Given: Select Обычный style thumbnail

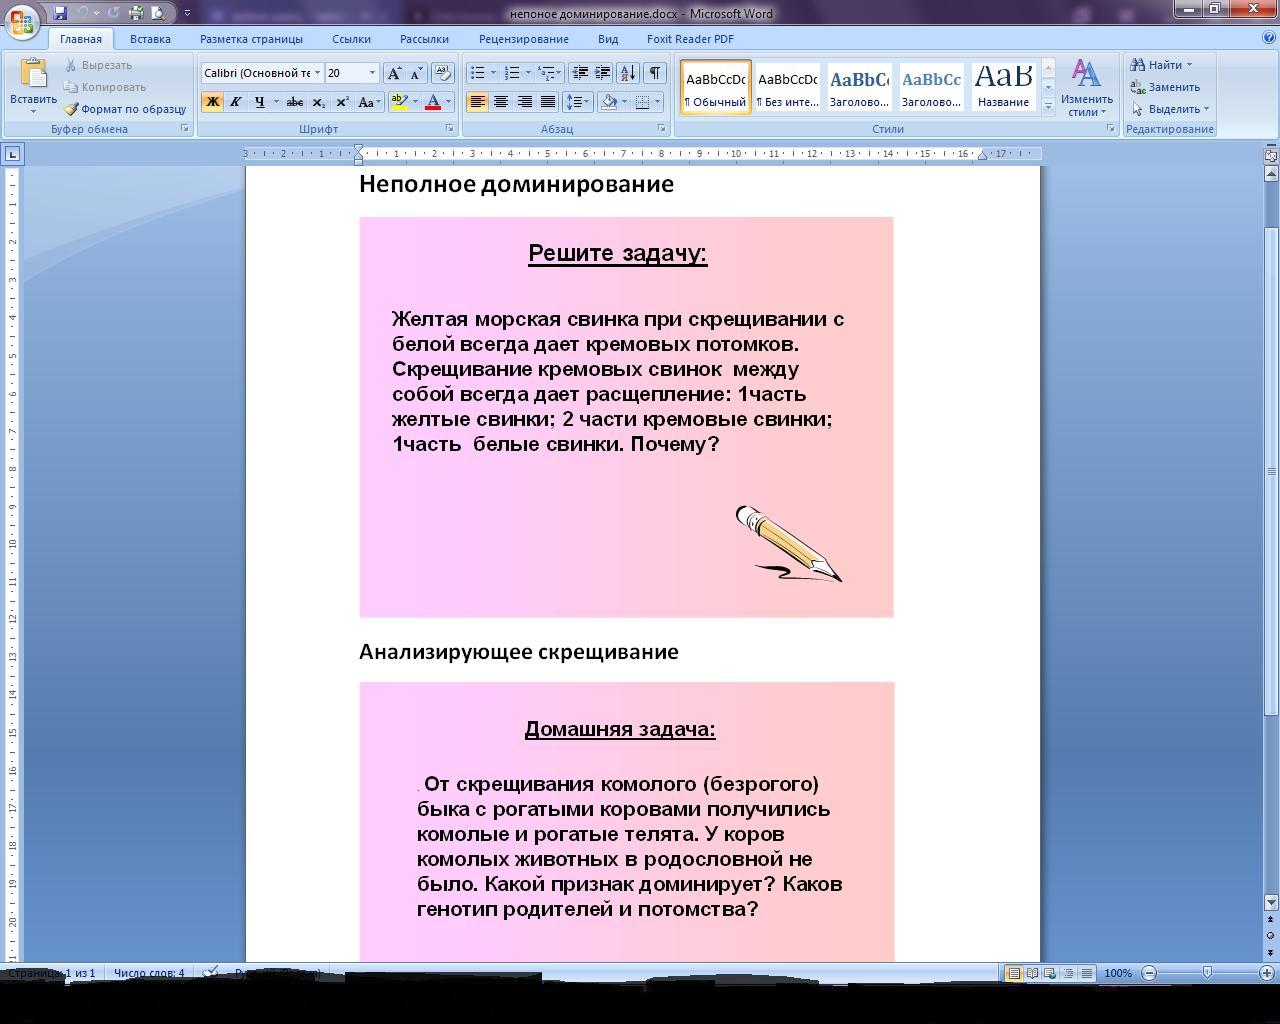Looking at the screenshot, I should 716,87.
